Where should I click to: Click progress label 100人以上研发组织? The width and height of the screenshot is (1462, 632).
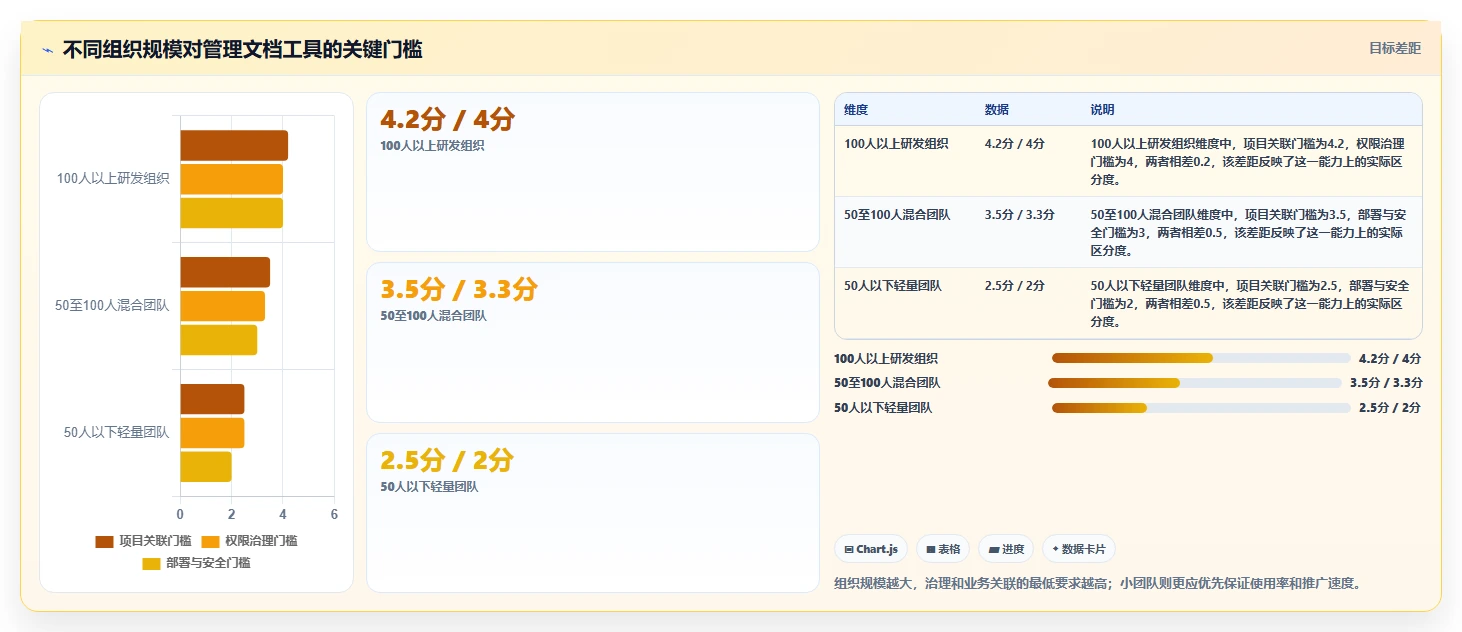click(x=886, y=358)
